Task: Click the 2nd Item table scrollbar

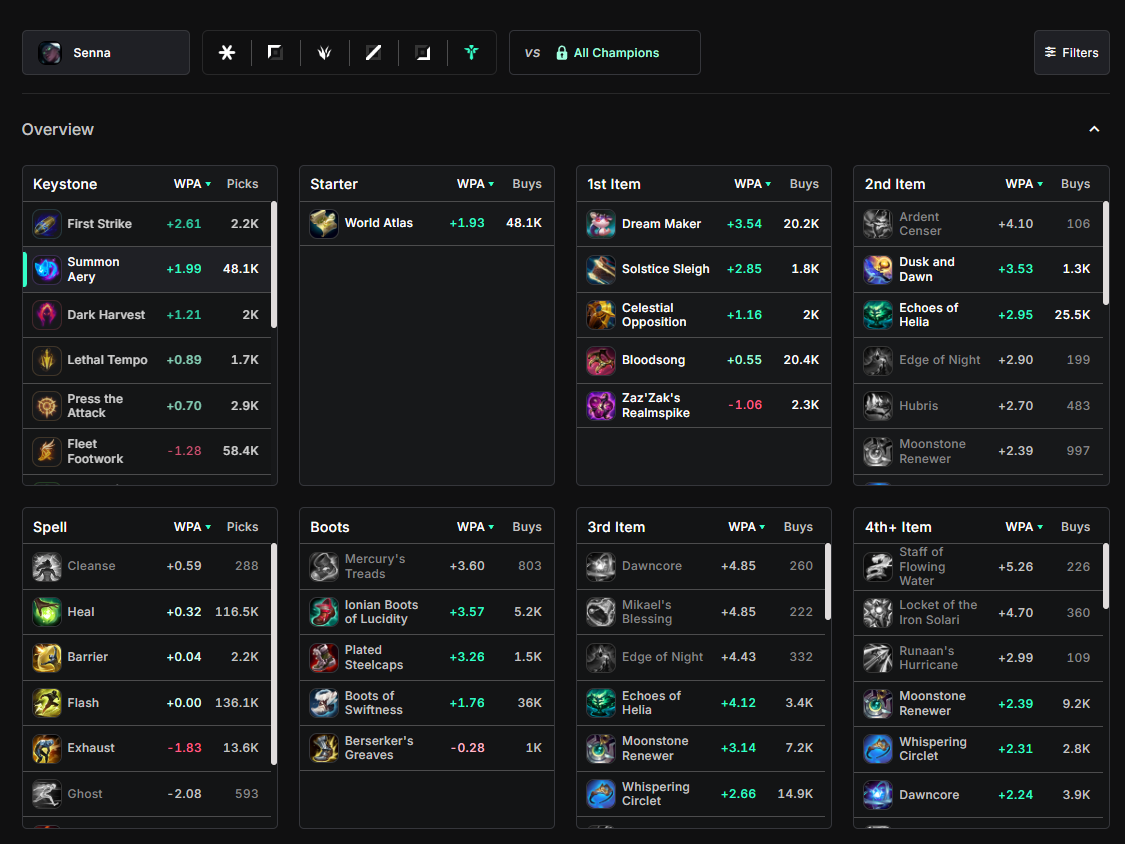Action: point(1106,253)
